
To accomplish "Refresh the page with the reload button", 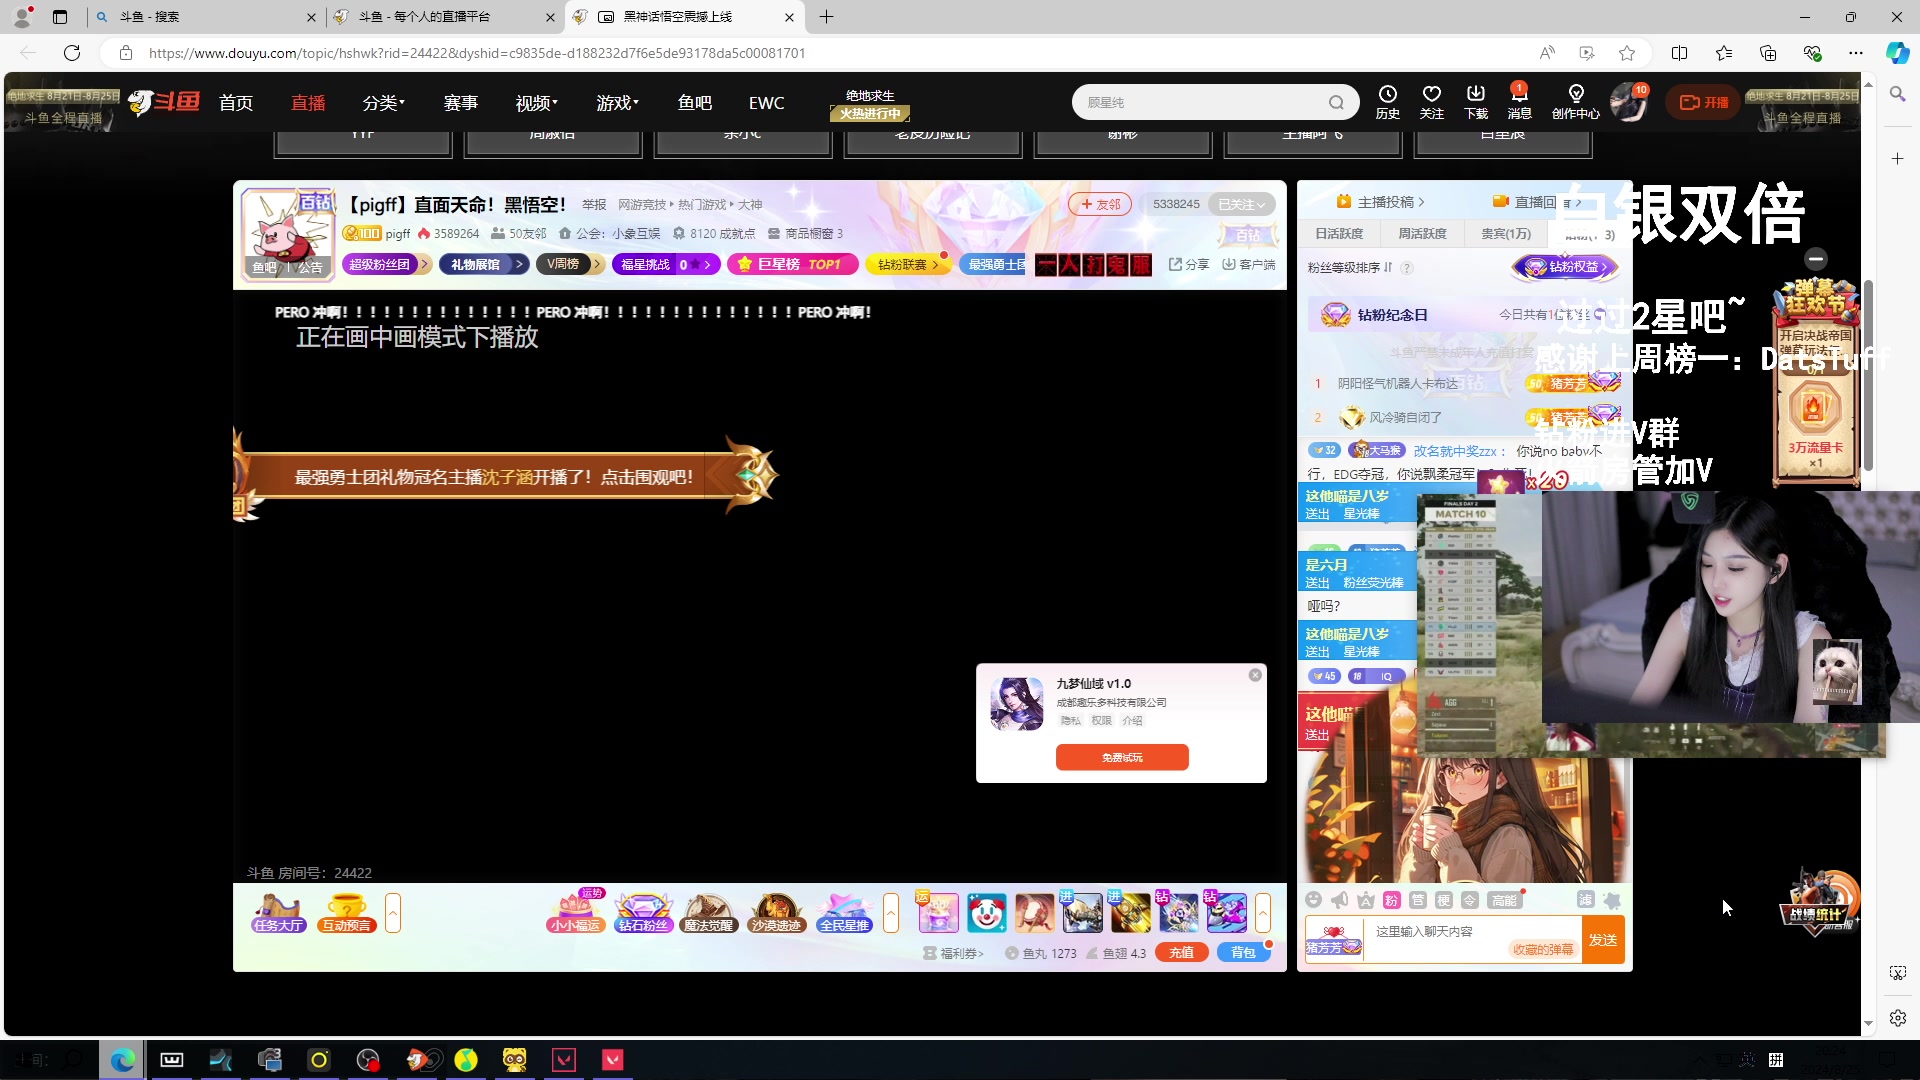I will [x=72, y=53].
